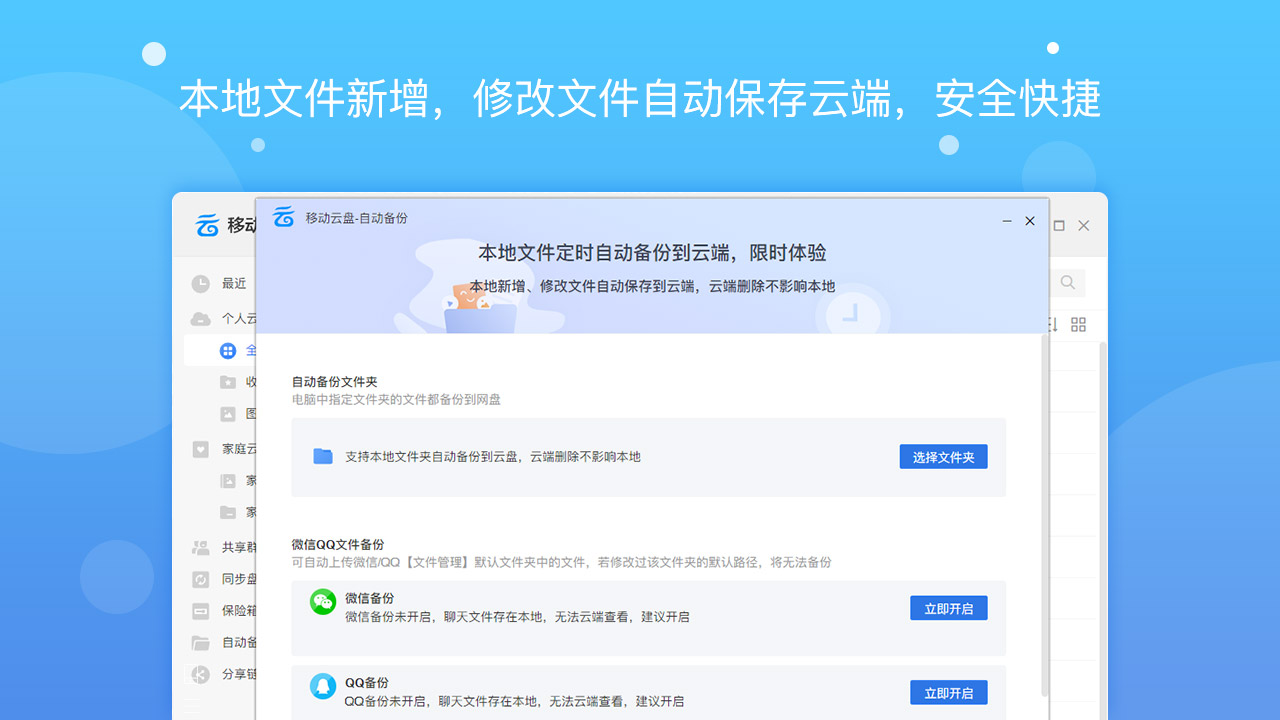Close the 移动云盘-自动备份 dialog

1030,221
